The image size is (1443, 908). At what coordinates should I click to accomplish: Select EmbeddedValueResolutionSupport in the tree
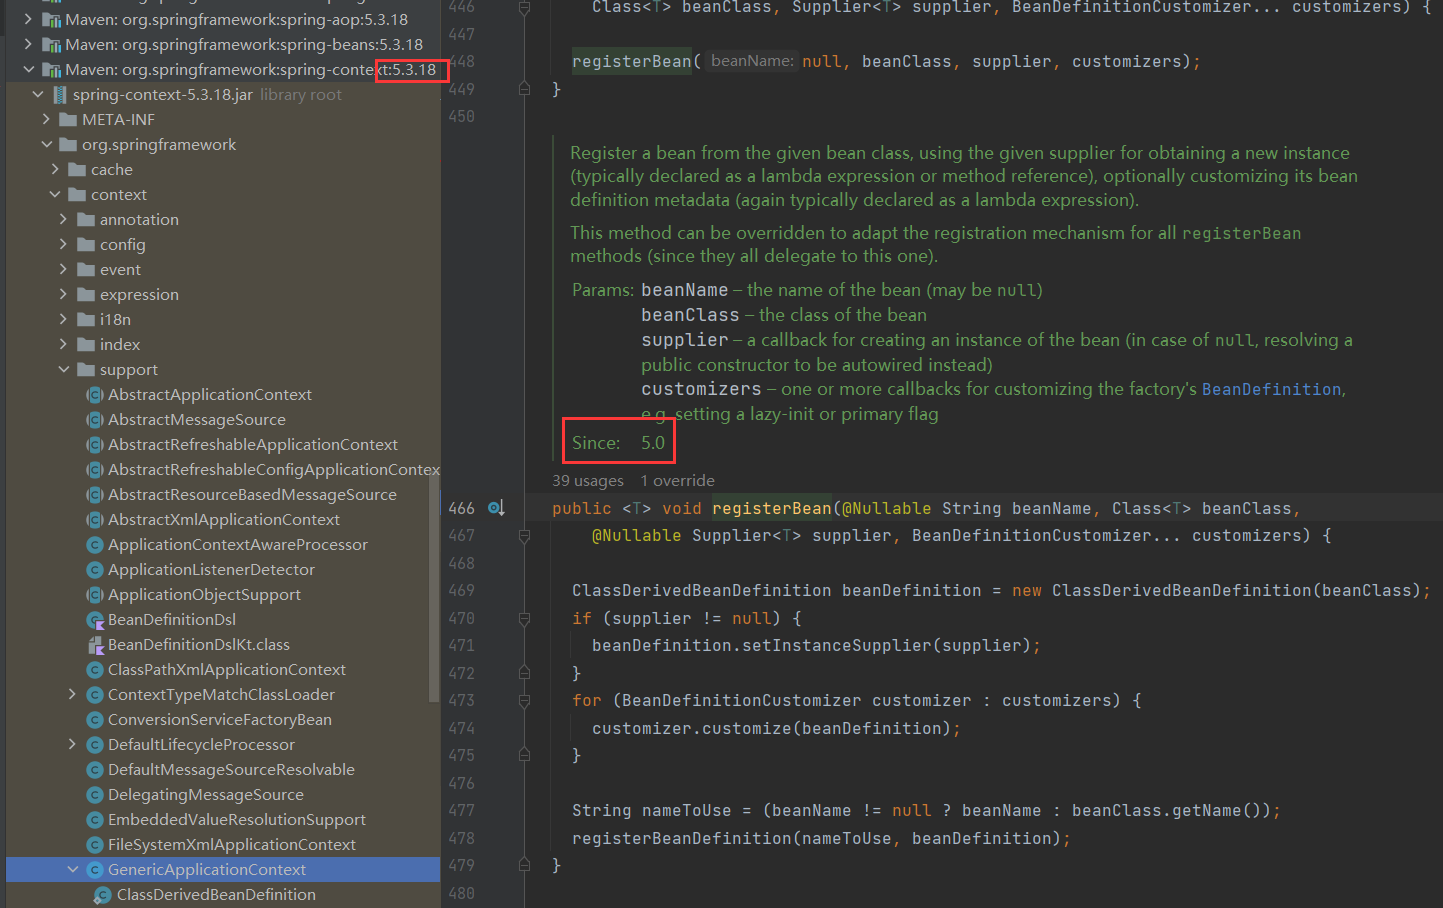[237, 819]
